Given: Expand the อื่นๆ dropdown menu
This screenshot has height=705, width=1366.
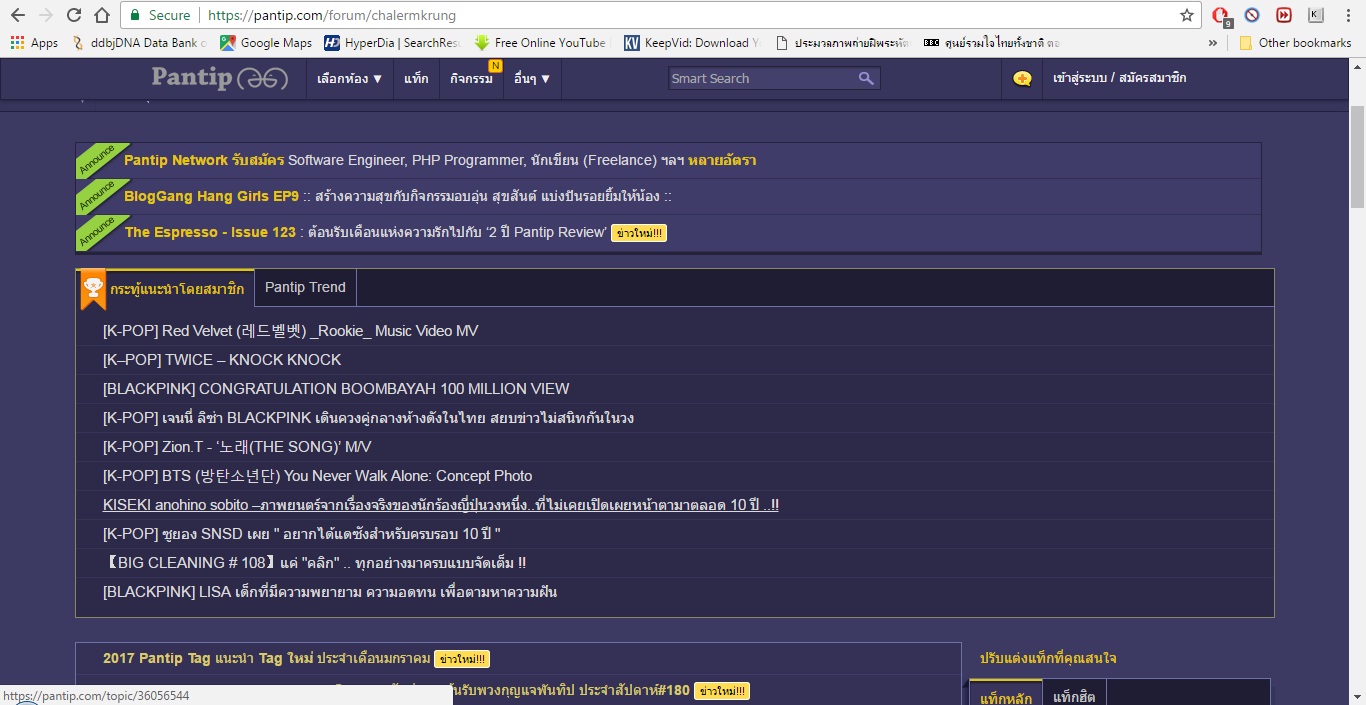Looking at the screenshot, I should coord(532,78).
